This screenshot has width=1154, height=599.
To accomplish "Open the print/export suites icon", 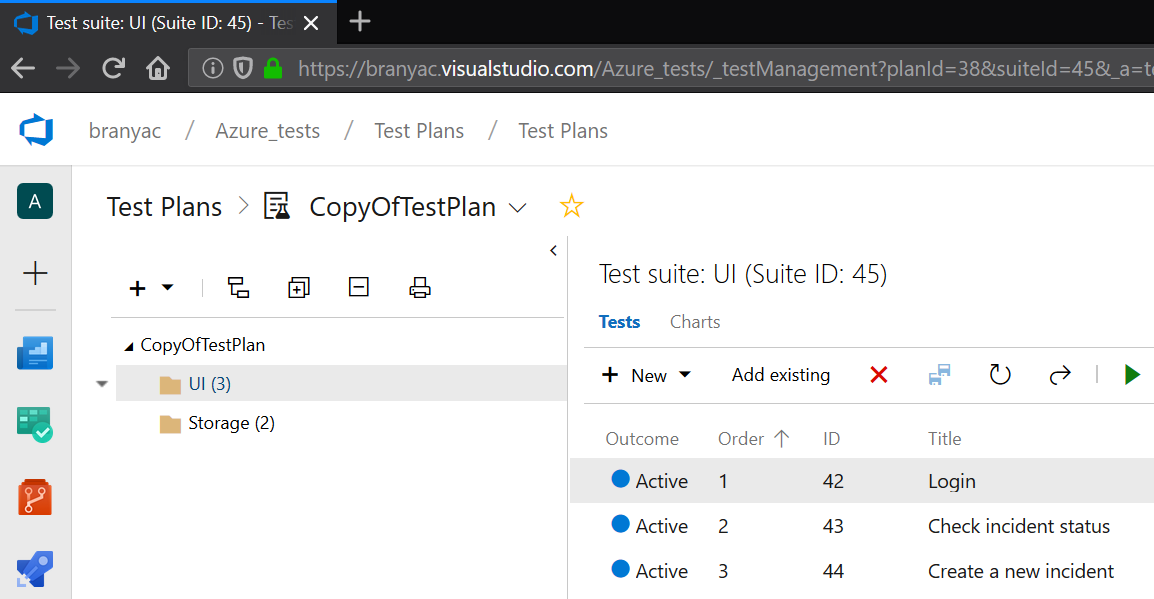I will pos(419,287).
